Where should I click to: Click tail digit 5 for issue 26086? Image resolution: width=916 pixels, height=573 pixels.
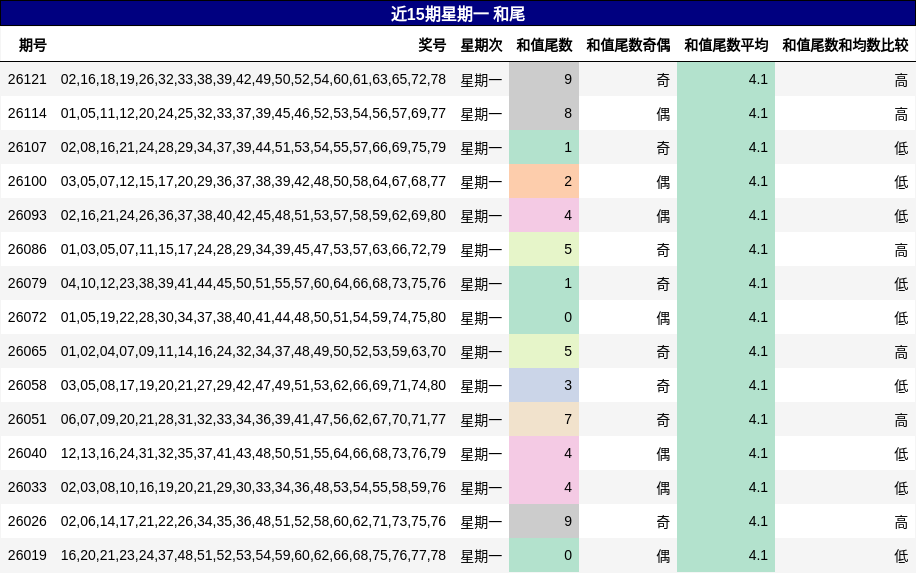tap(544, 249)
